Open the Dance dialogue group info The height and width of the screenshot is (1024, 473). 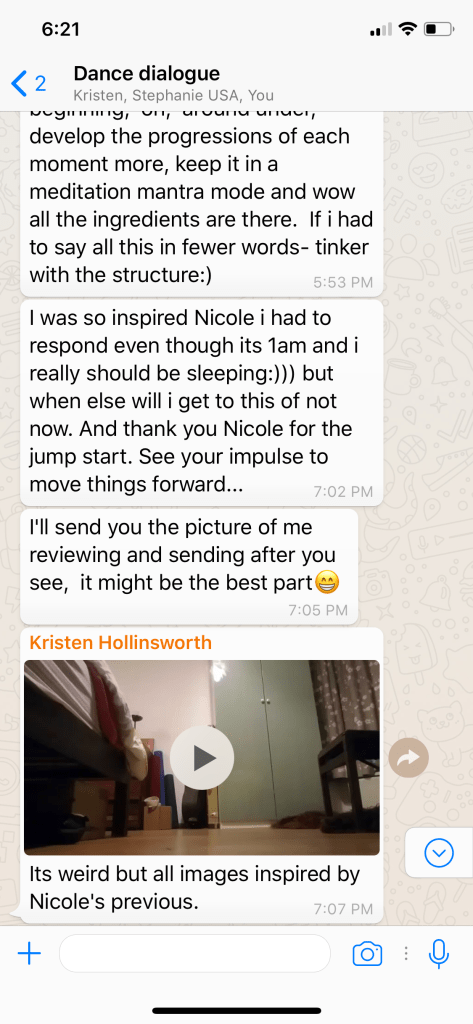(x=146, y=73)
